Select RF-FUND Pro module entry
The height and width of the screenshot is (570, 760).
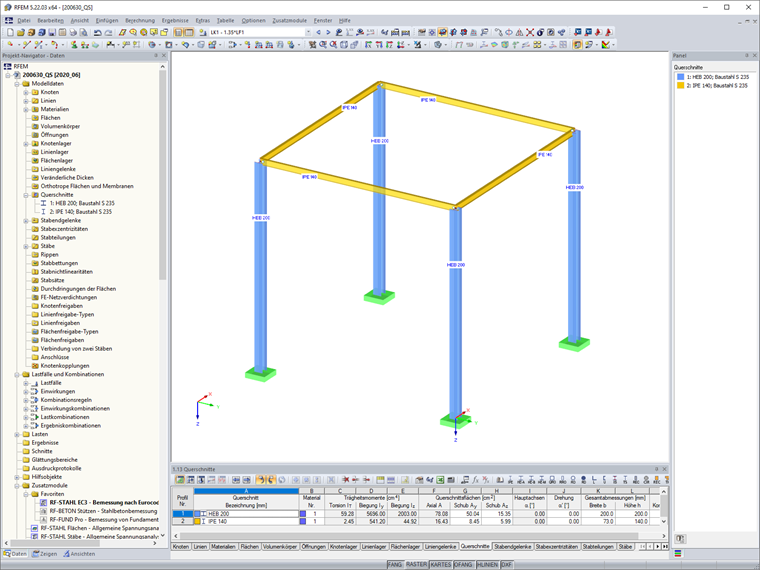point(104,520)
